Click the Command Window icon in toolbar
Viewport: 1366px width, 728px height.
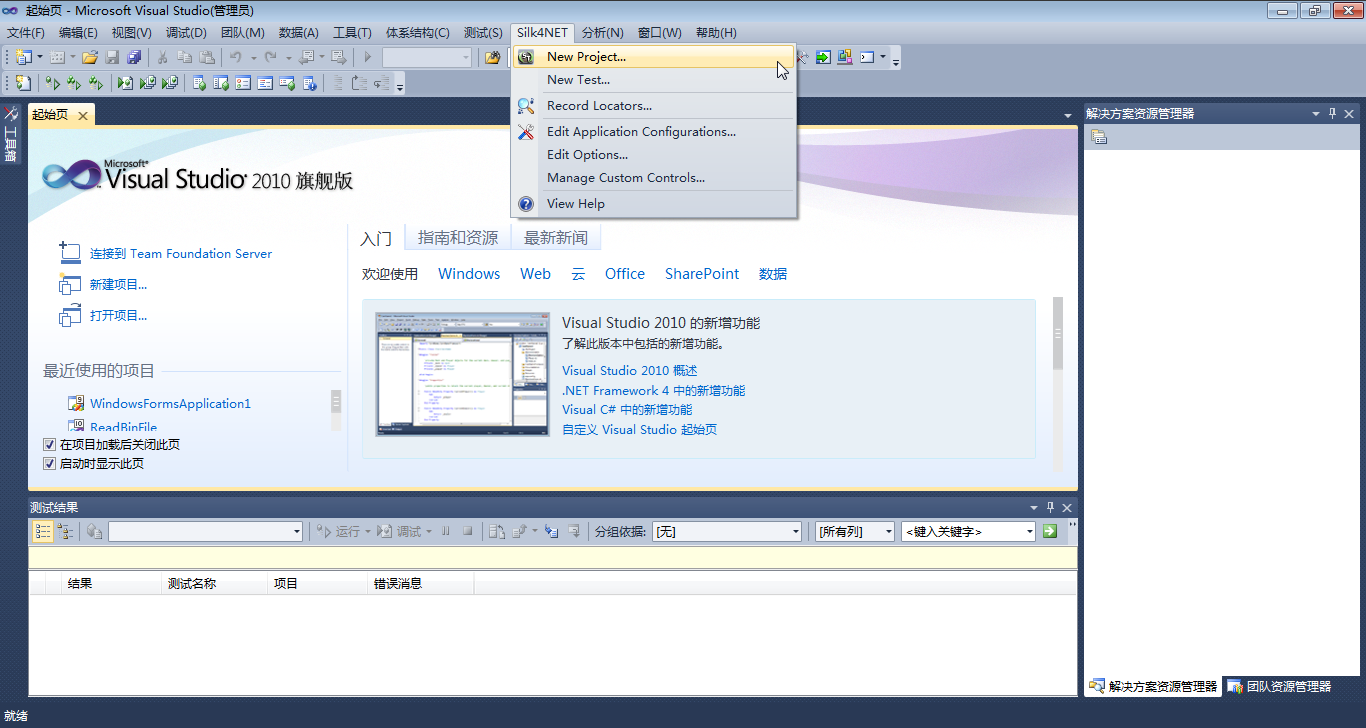click(x=867, y=57)
